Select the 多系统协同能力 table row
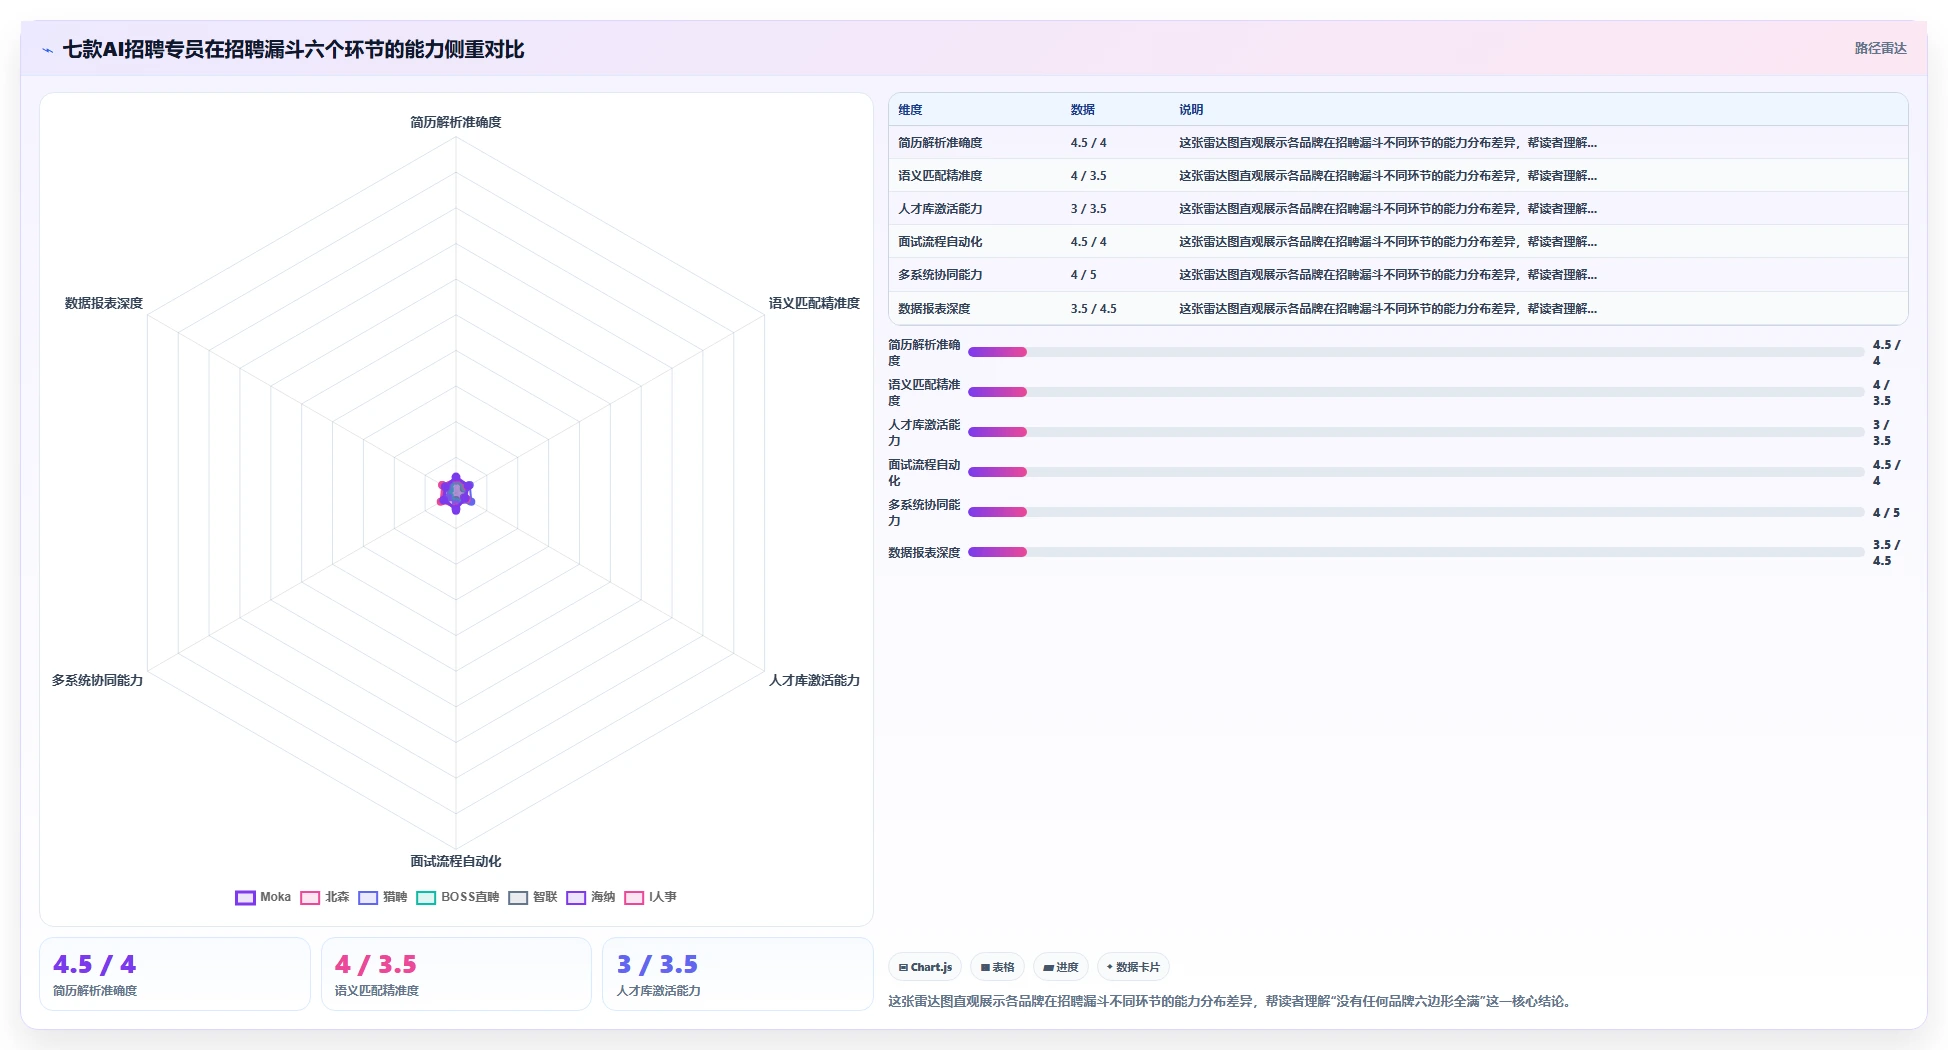The image size is (1948, 1050). pyautogui.click(x=1398, y=275)
